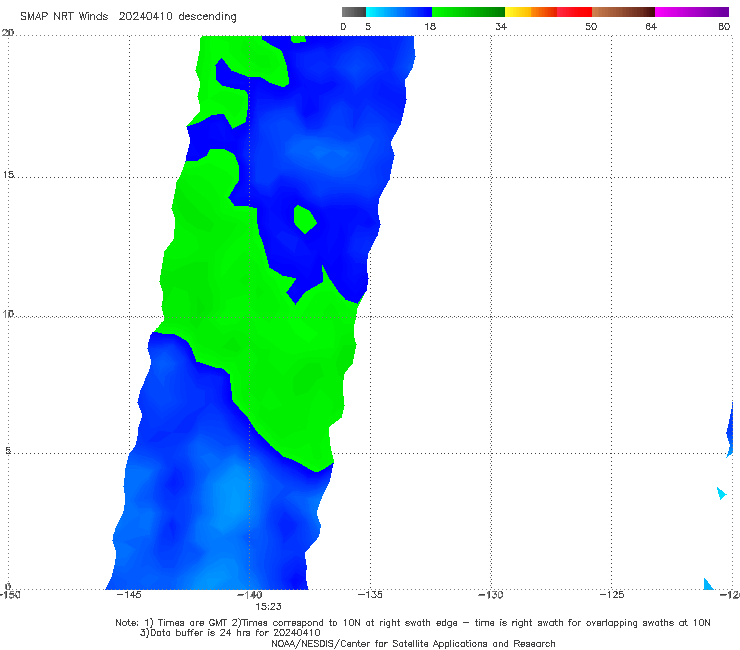The height and width of the screenshot is (650, 740).
Task: Click the gray segment of the color bar
Action: [x=354, y=12]
